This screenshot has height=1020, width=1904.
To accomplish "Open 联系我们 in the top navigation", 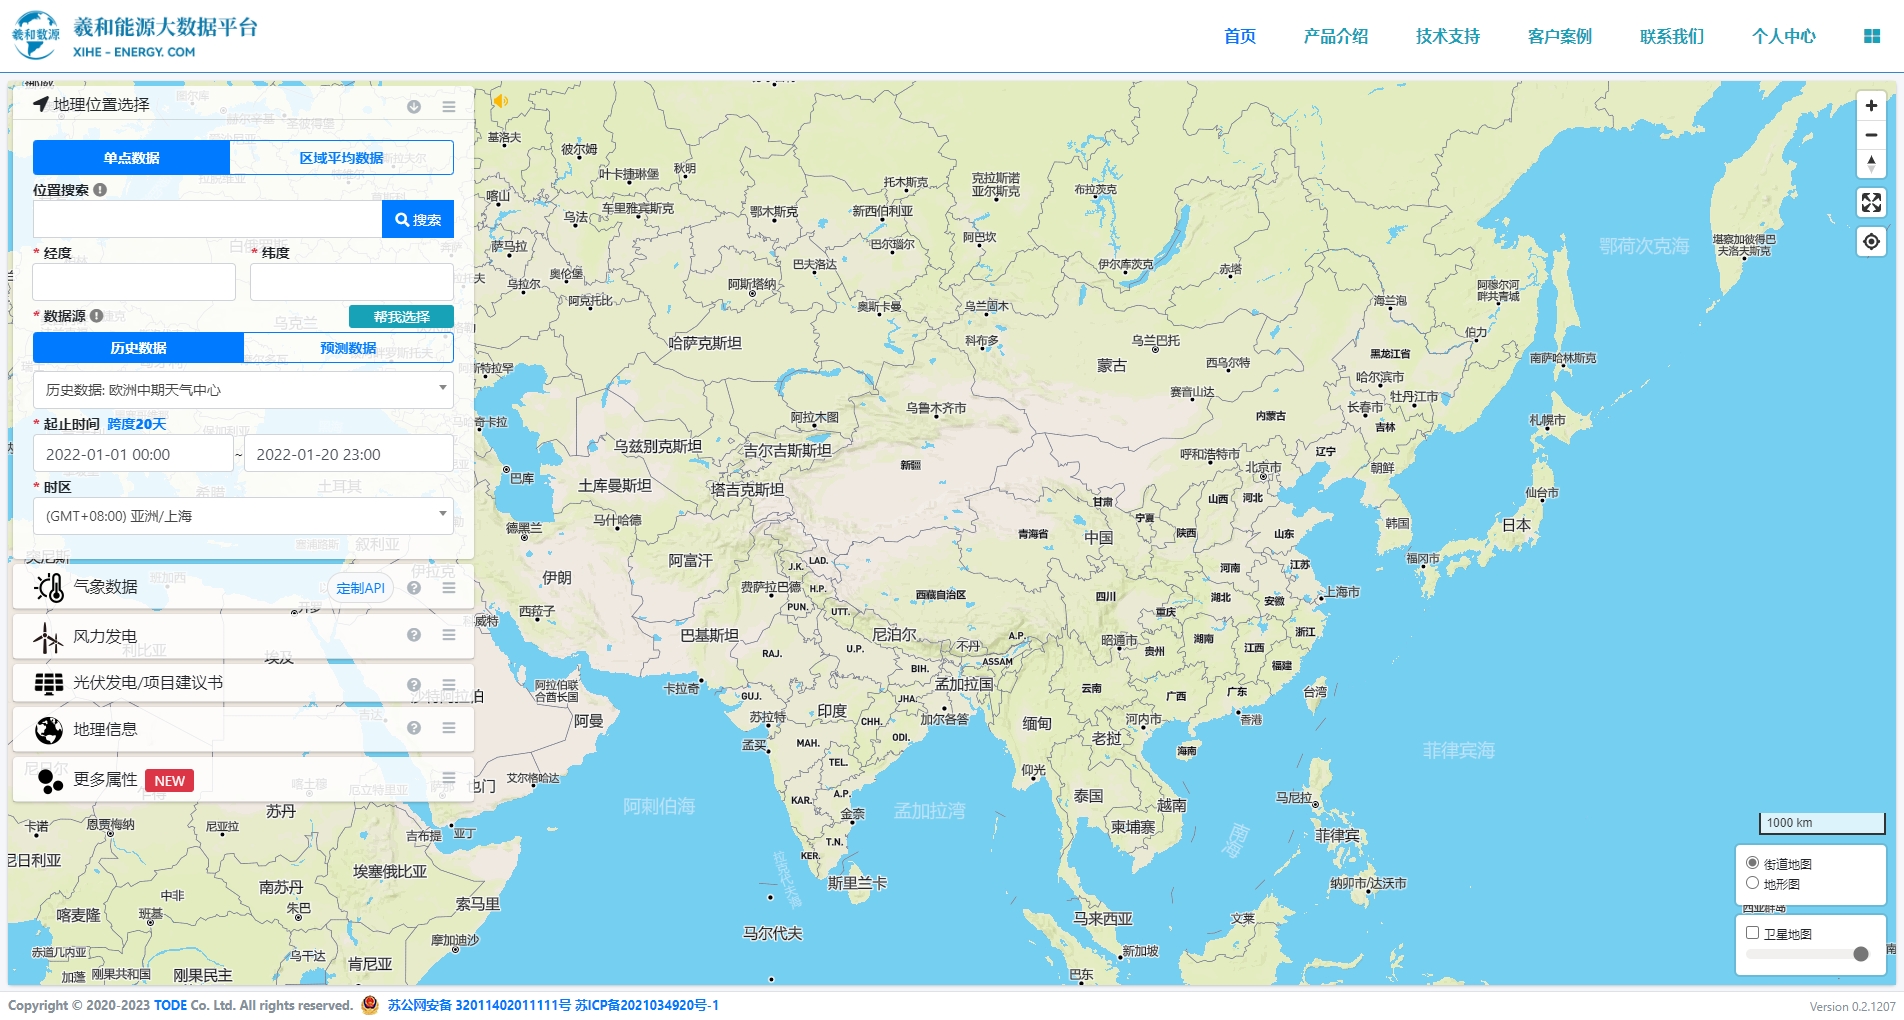I will click(1672, 36).
